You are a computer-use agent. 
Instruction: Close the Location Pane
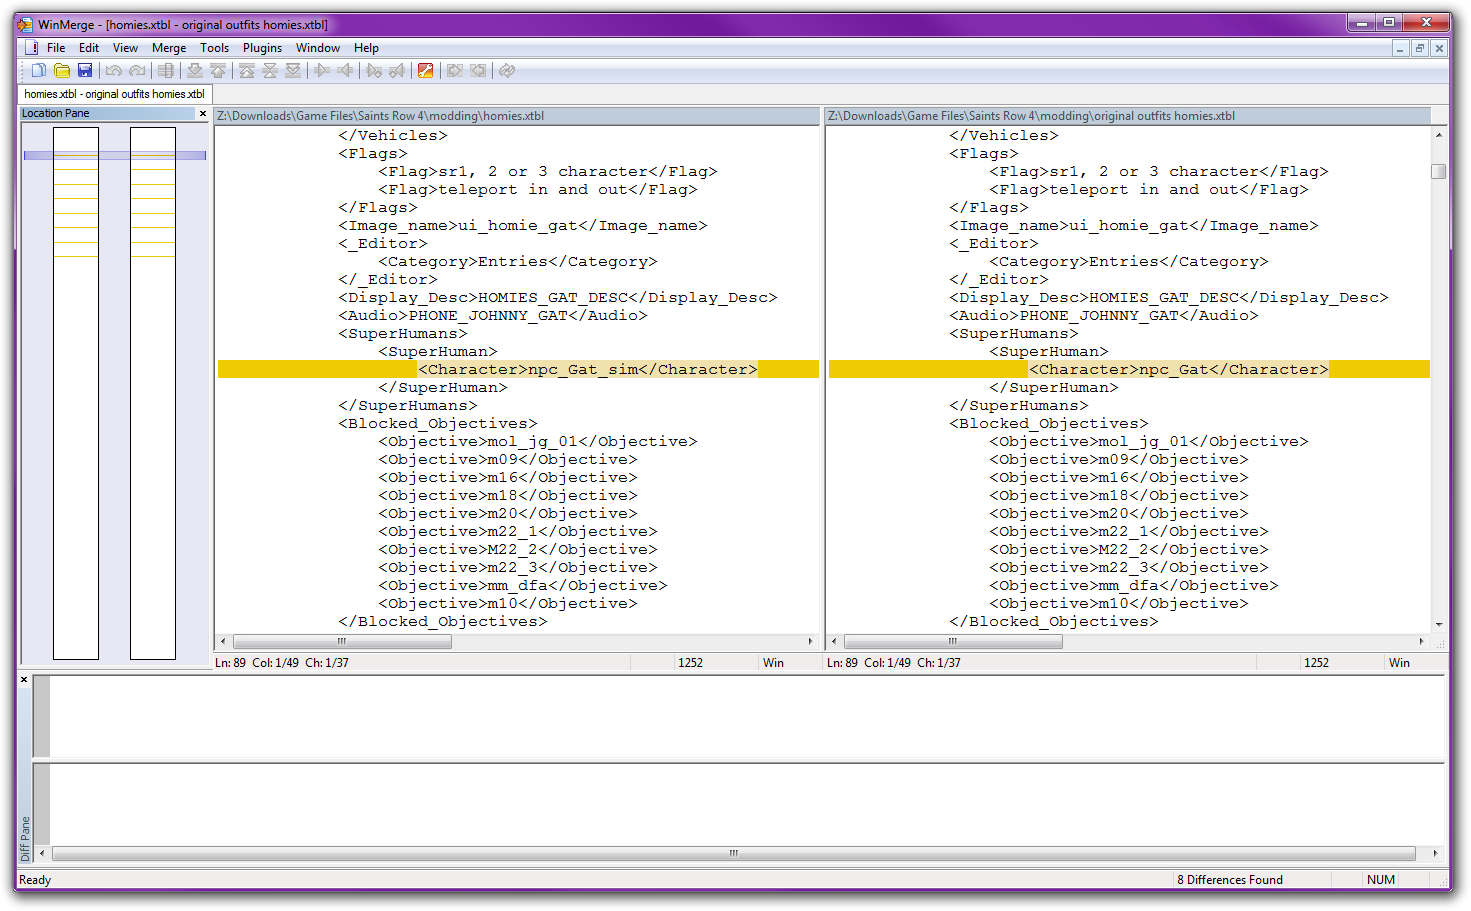pyautogui.click(x=203, y=114)
